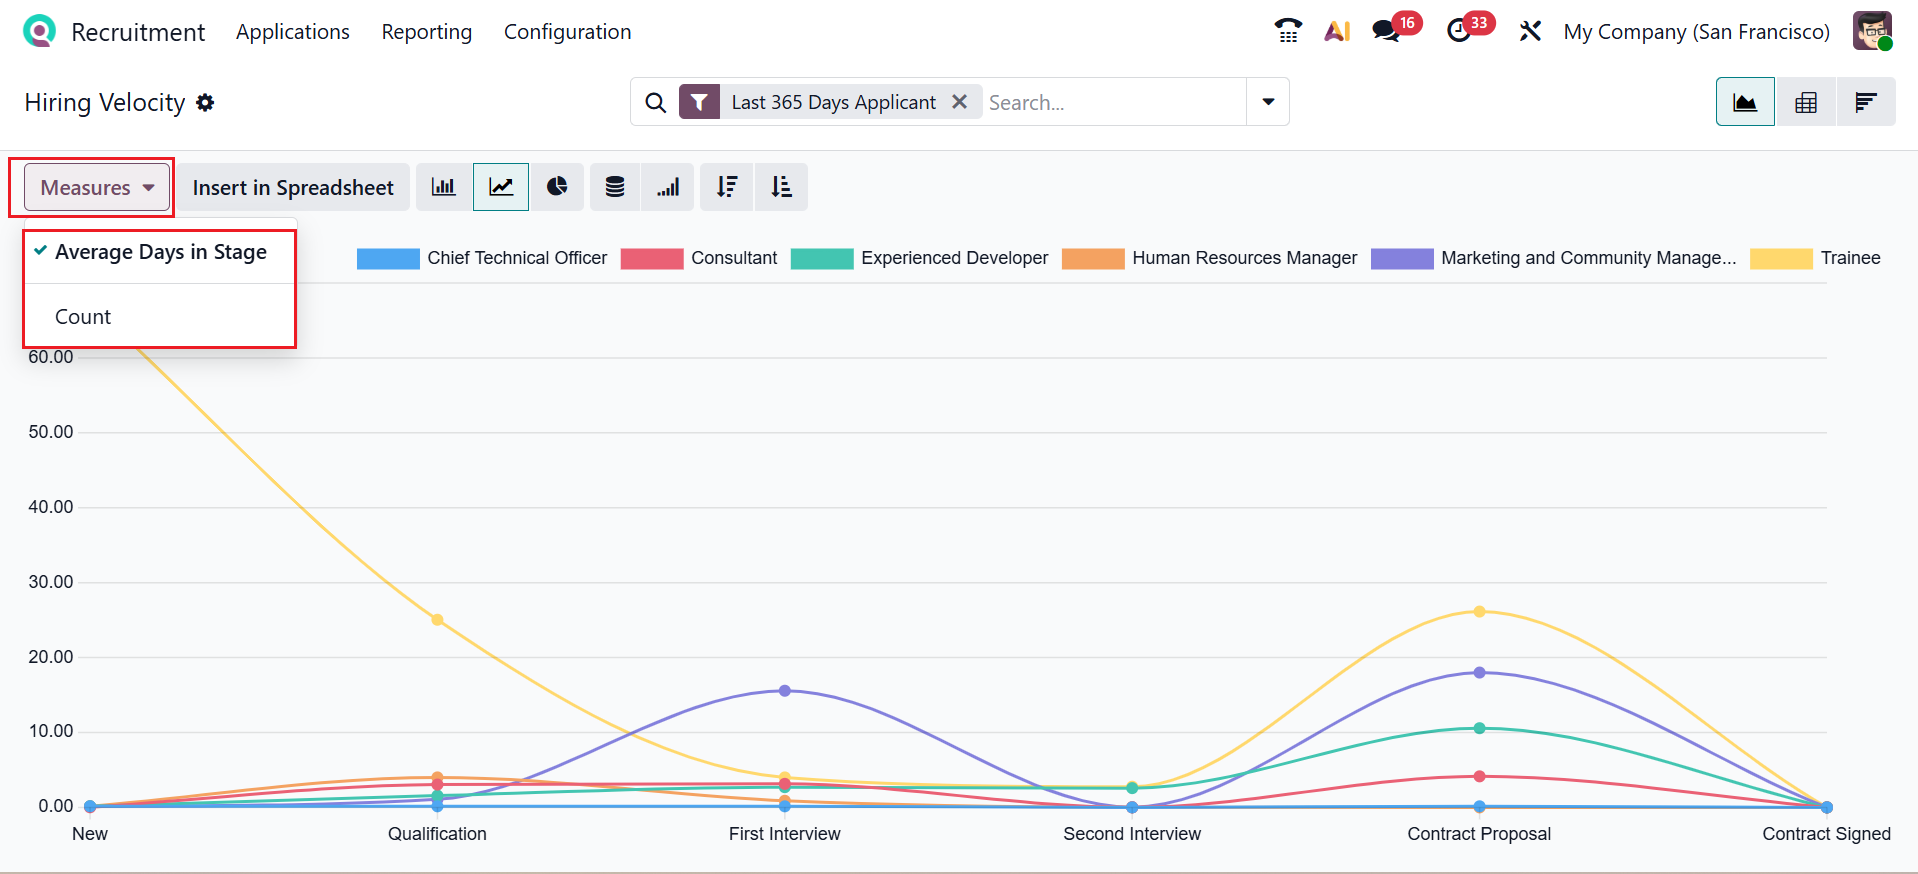This screenshot has height=874, width=1918.
Task: Sort chart in descending order
Action: point(727,187)
